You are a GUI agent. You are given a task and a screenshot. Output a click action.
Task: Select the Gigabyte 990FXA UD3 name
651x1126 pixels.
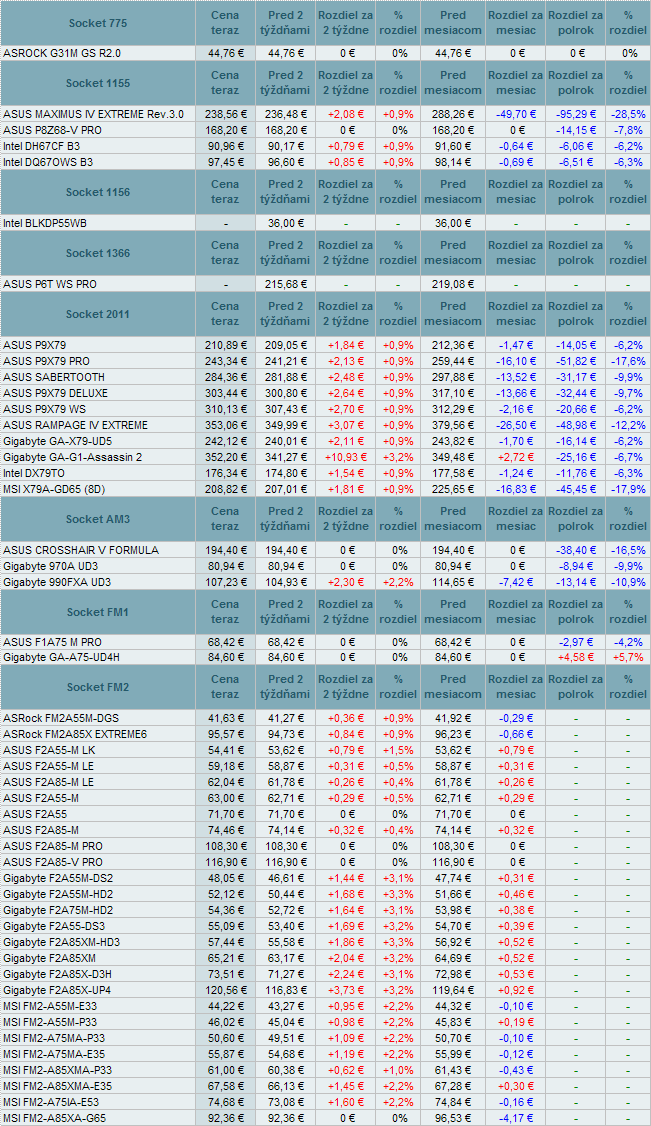57,582
